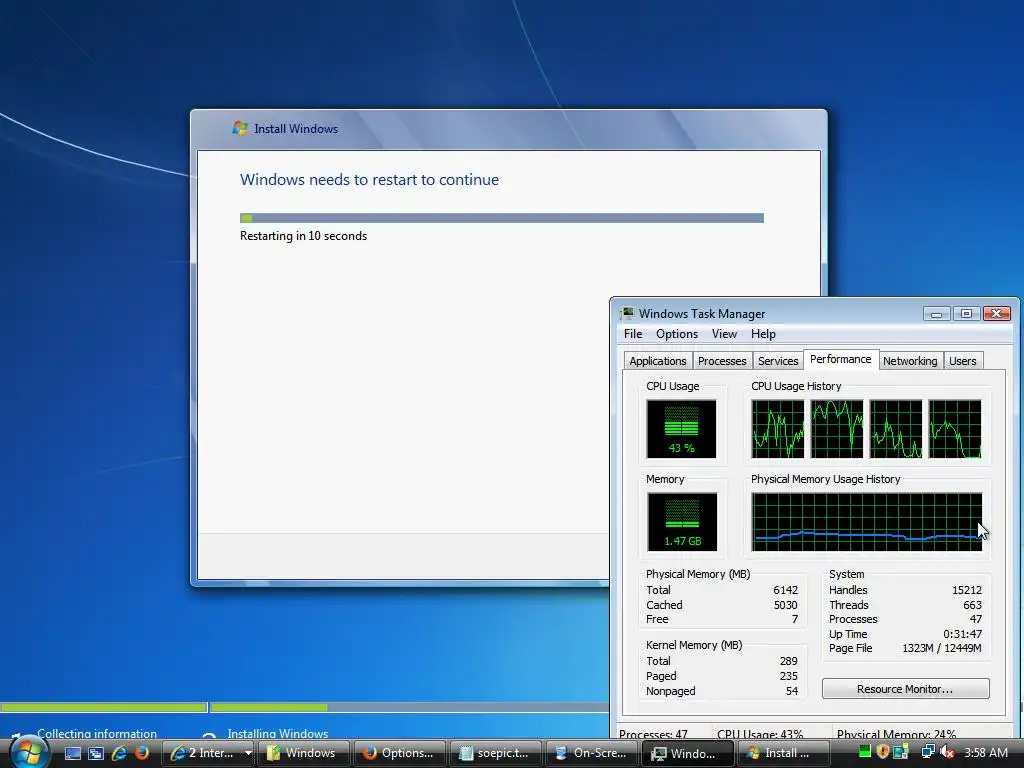Click the Collecting information setup progress bar

[x=103, y=707]
